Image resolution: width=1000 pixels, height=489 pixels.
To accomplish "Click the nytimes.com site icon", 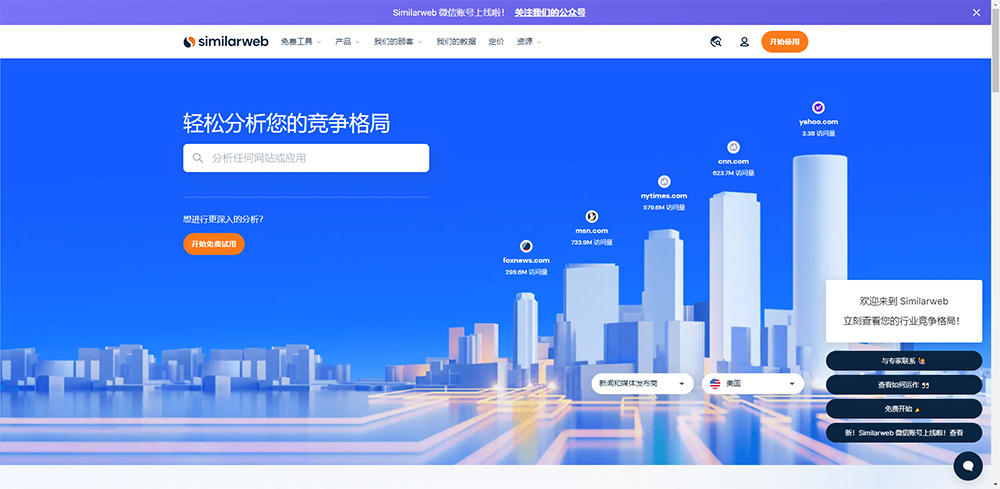I will pyautogui.click(x=665, y=181).
